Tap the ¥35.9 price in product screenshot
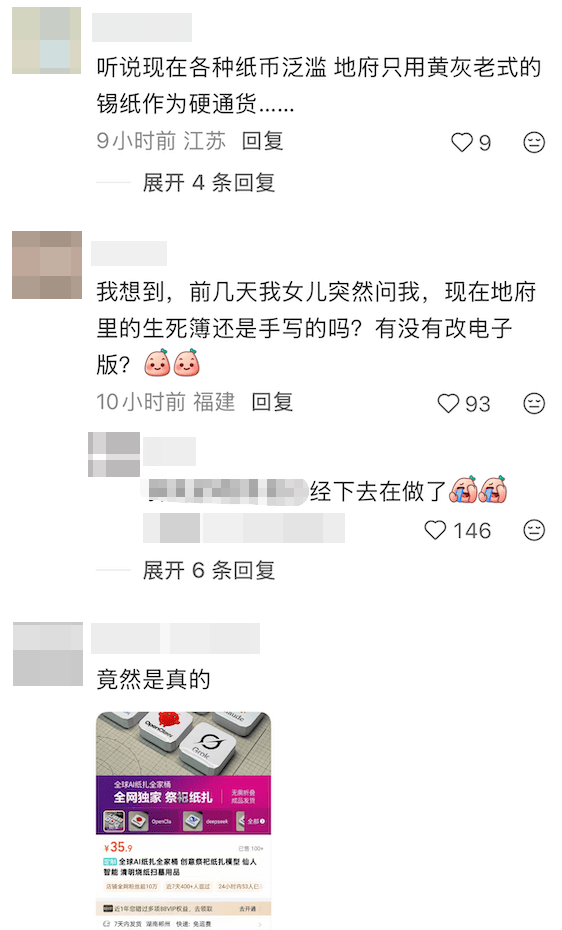The image size is (562, 930). point(118,848)
